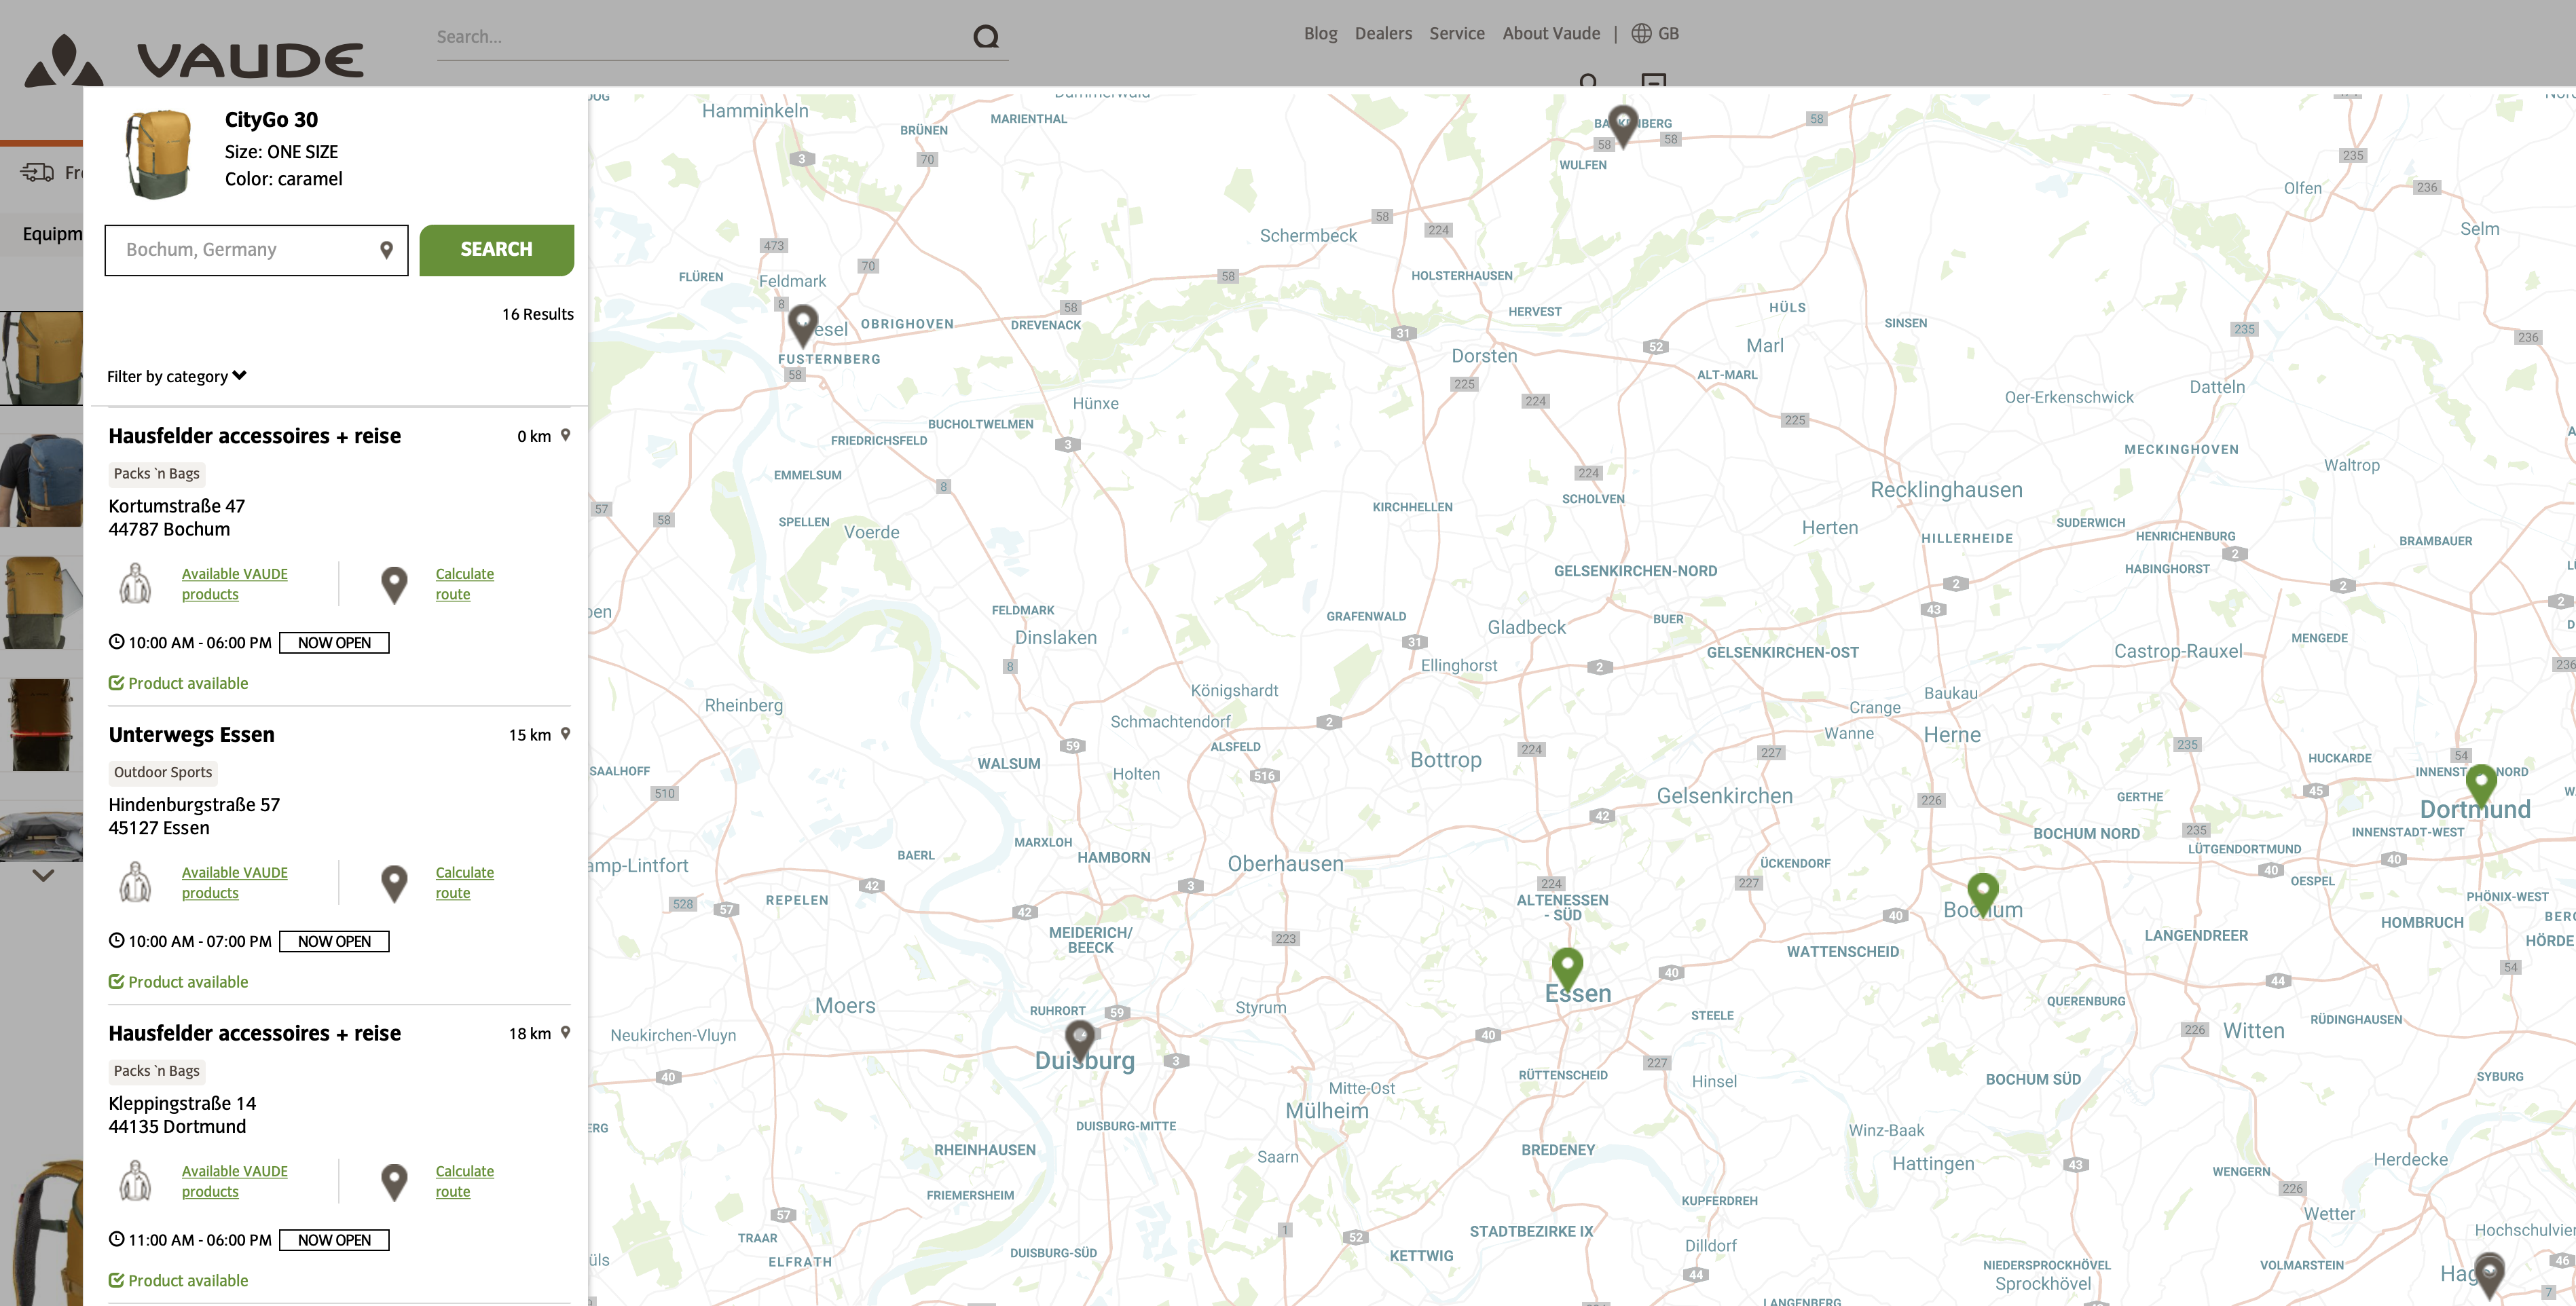Screen dimensions: 2576x1306
Task: Click the Outdoor Sports category tag
Action: pos(163,772)
